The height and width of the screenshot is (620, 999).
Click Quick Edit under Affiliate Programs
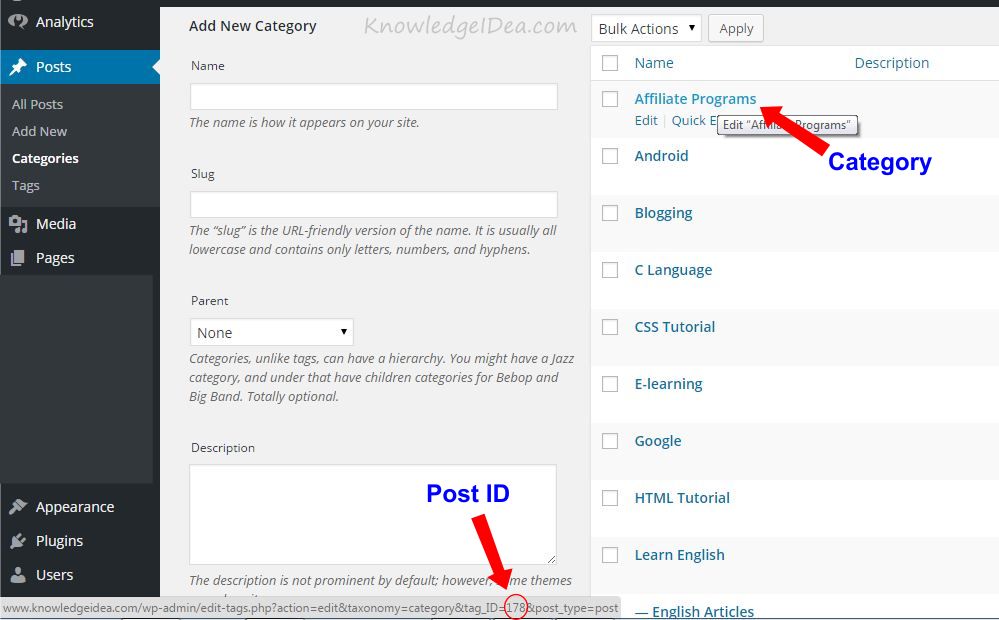click(x=694, y=120)
